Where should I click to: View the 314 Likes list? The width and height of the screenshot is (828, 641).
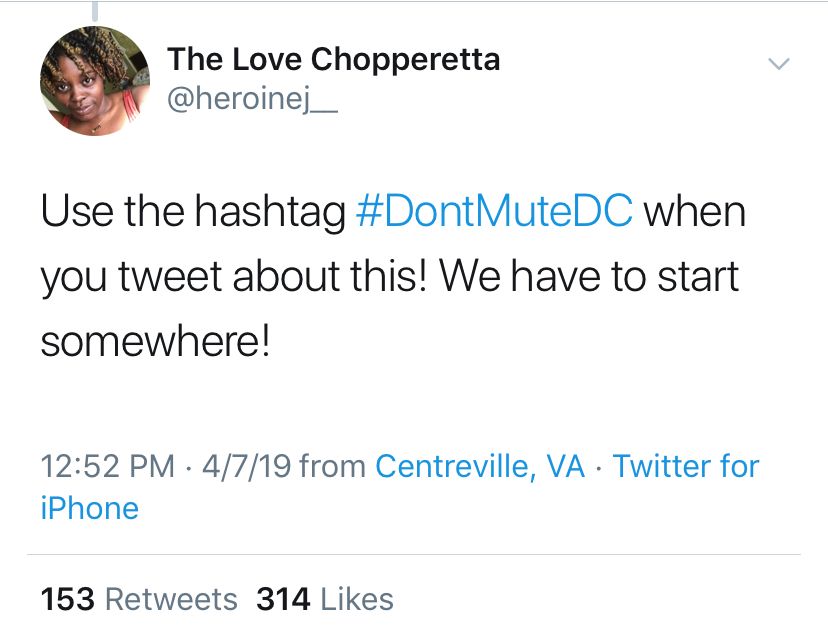coord(325,599)
